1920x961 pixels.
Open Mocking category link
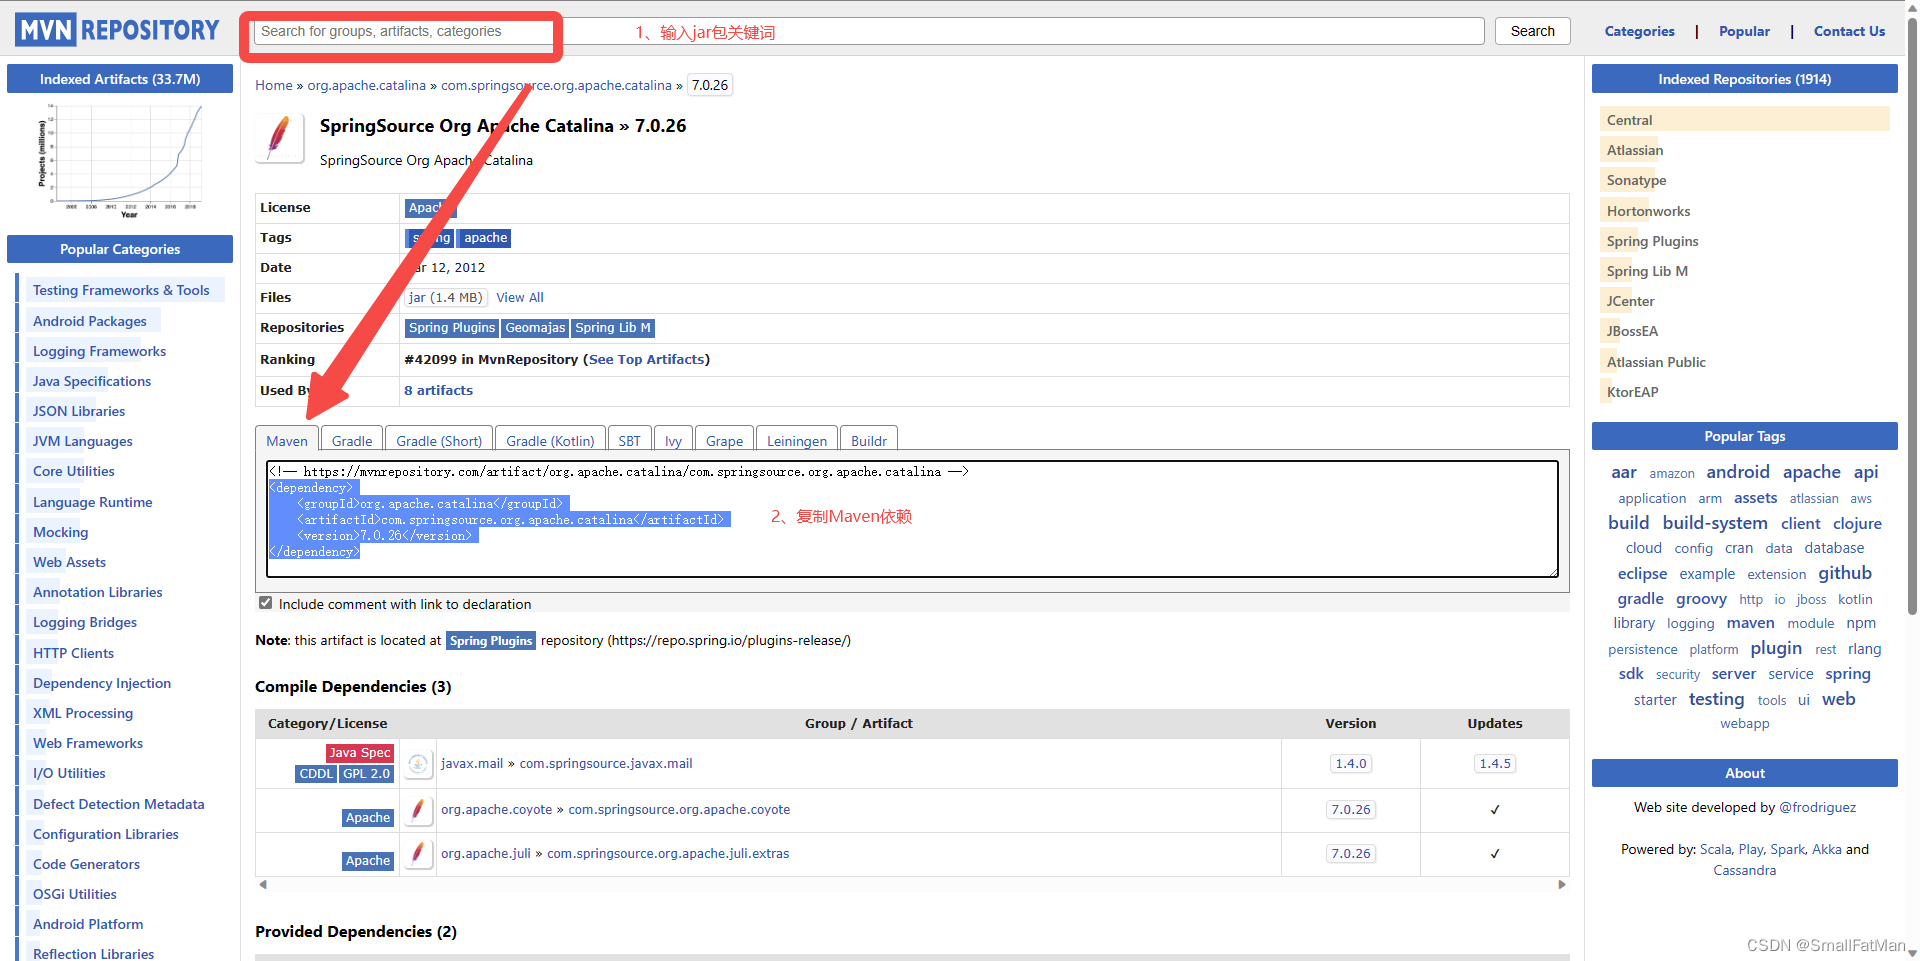coord(61,532)
